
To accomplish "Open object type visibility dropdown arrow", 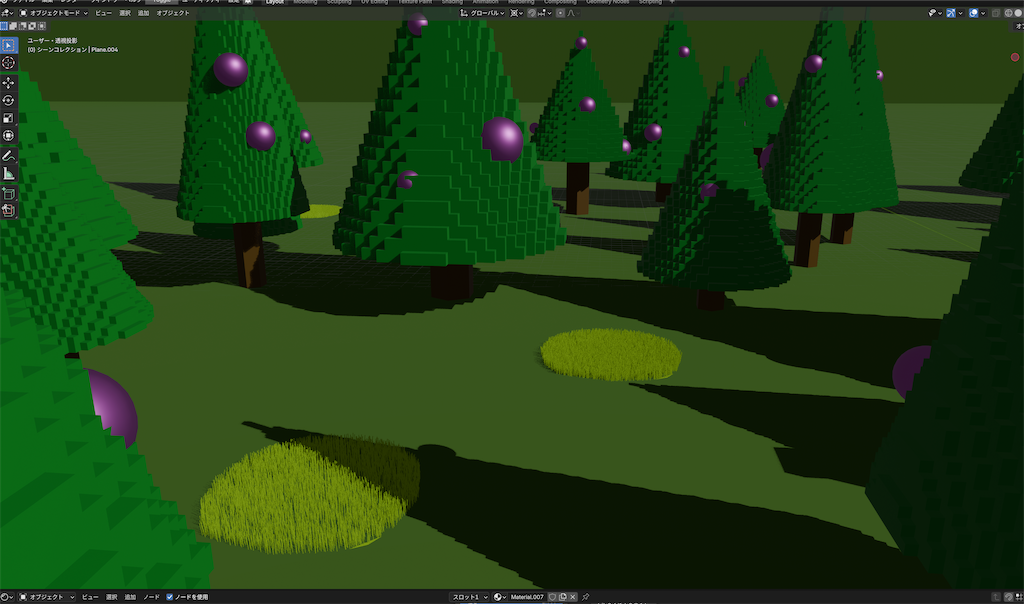I will [940, 13].
